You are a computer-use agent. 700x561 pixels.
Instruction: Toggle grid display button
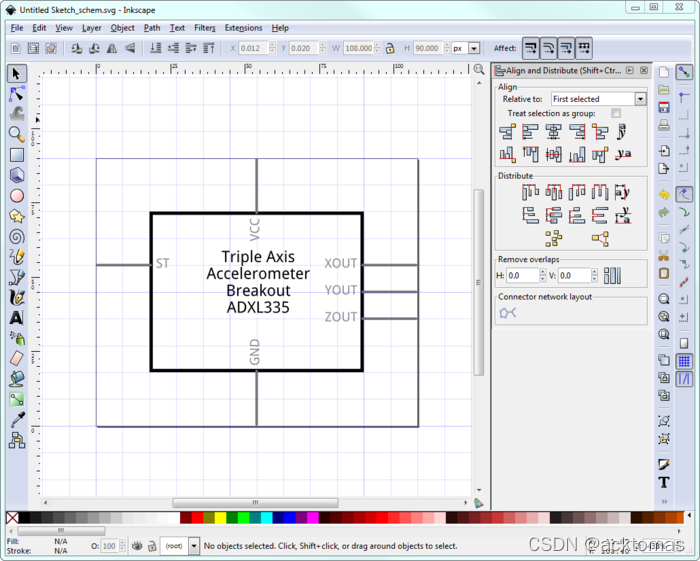pyautogui.click(x=684, y=361)
